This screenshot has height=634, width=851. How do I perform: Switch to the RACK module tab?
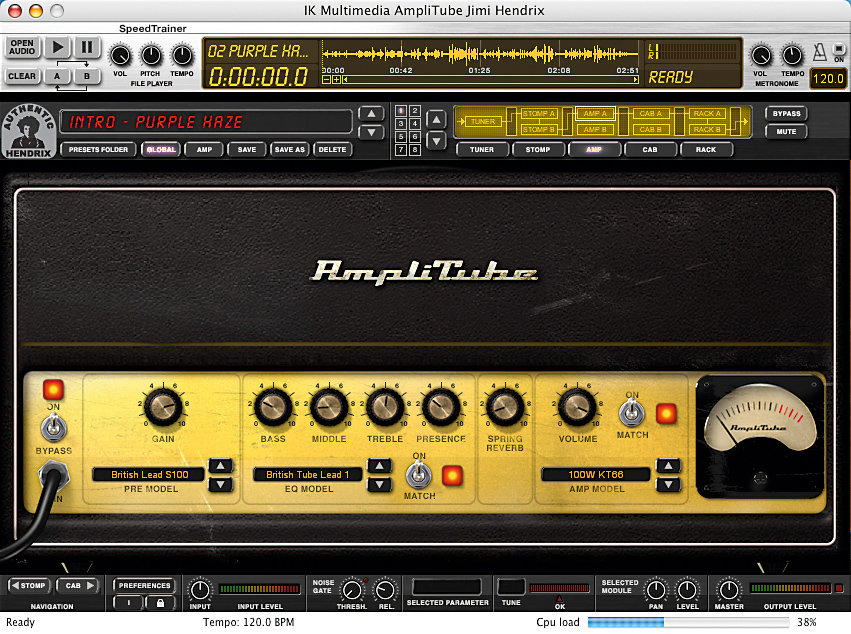pyautogui.click(x=706, y=149)
